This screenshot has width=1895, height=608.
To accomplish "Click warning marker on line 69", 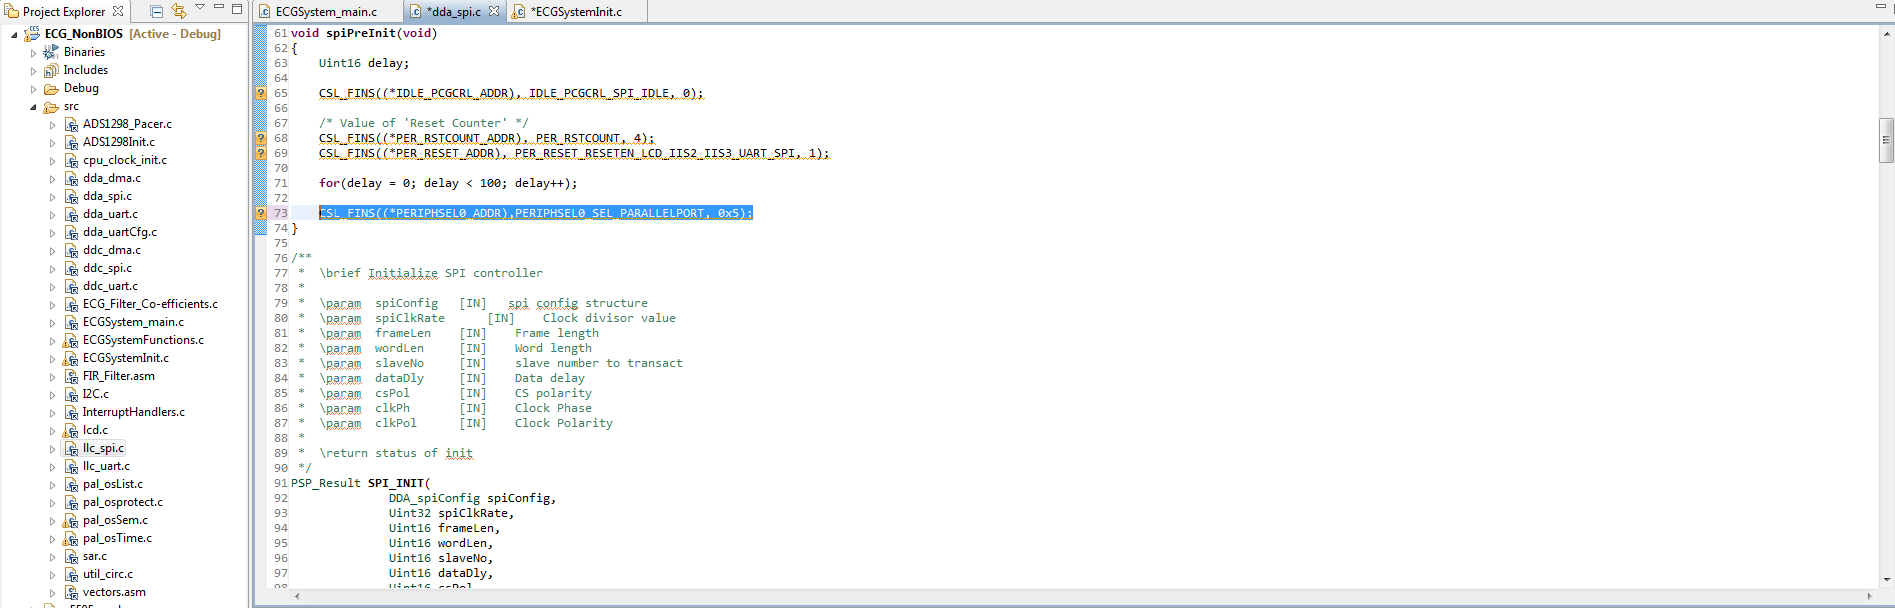I will [261, 153].
